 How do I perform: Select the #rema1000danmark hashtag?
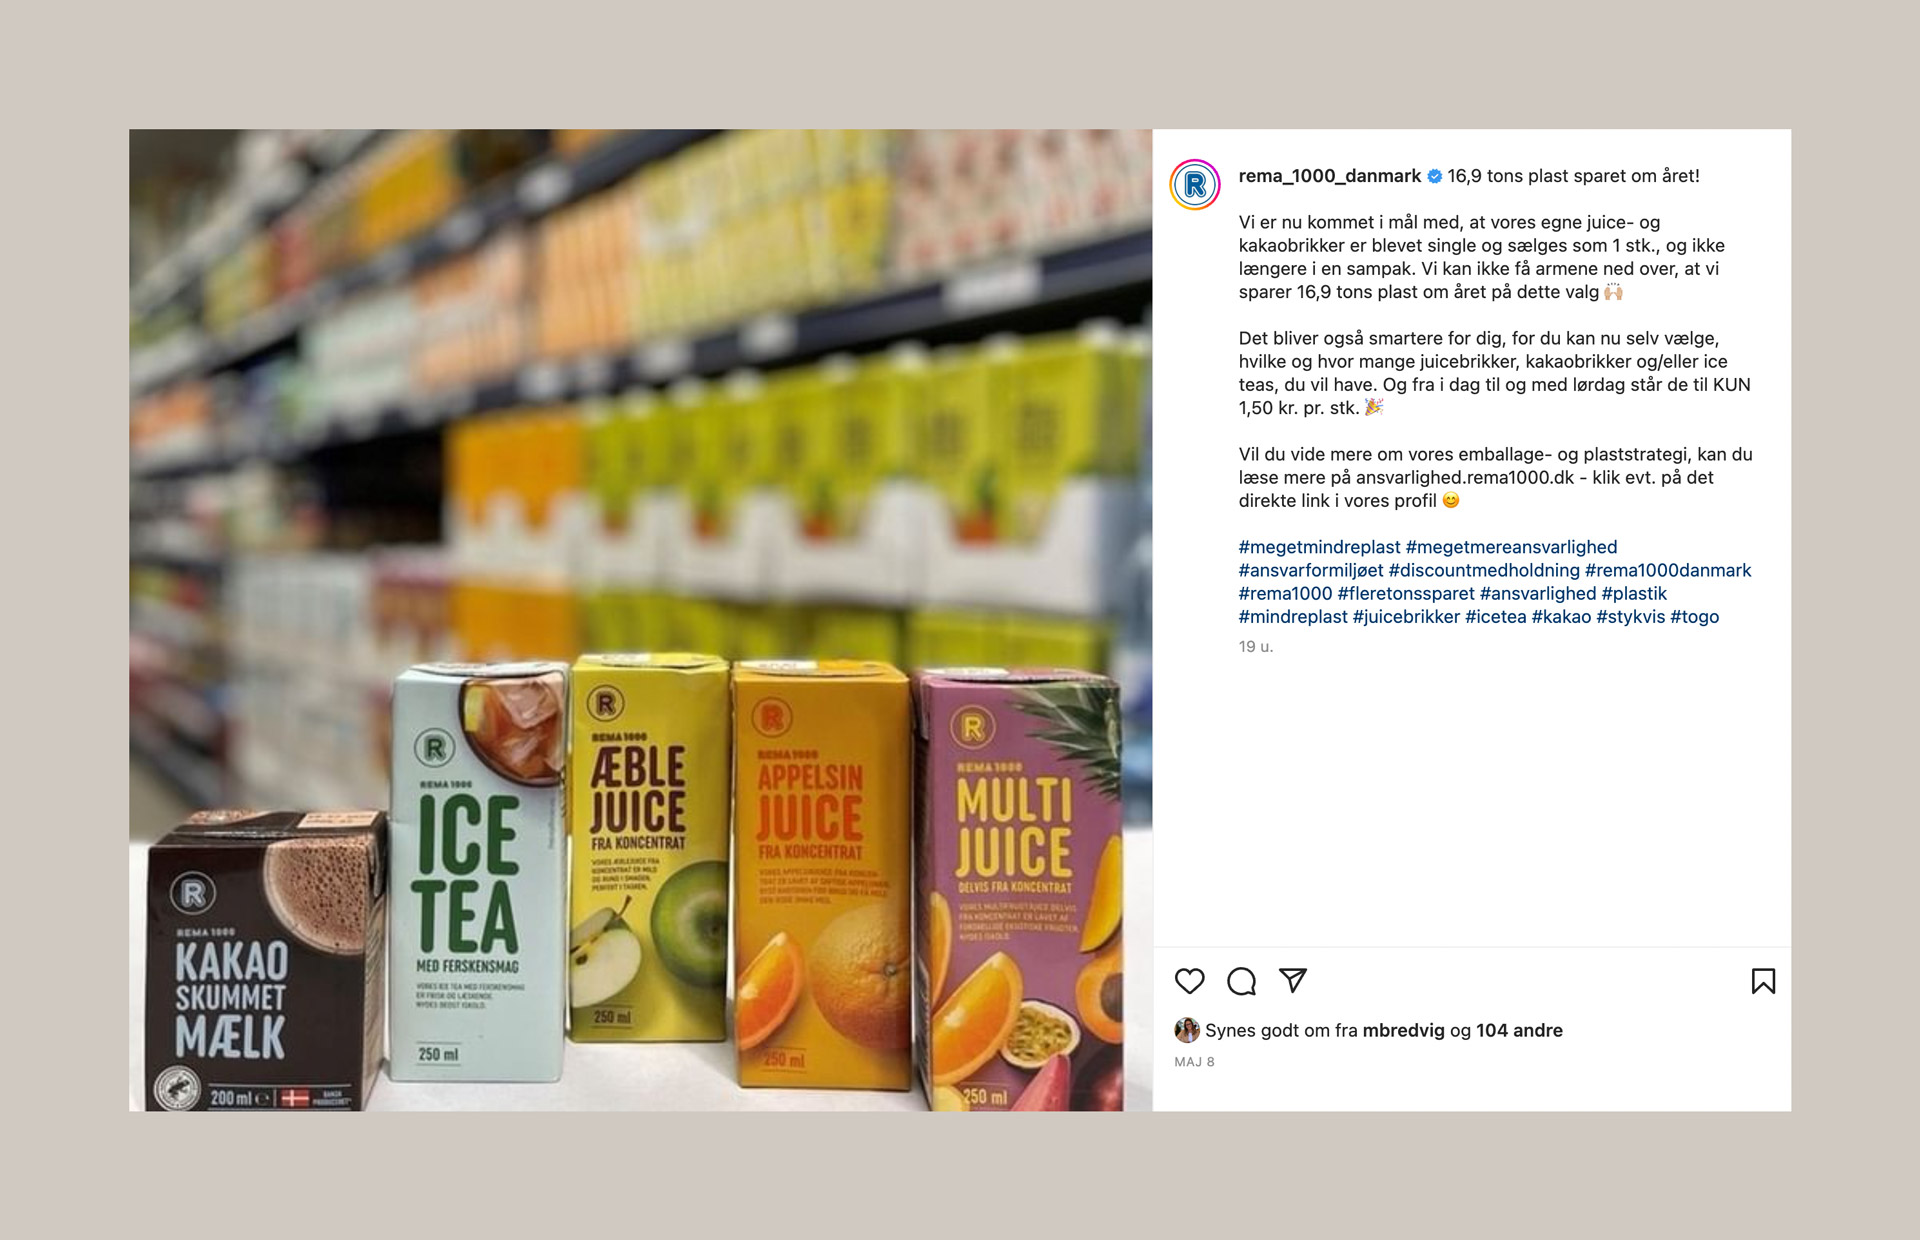click(x=1668, y=570)
